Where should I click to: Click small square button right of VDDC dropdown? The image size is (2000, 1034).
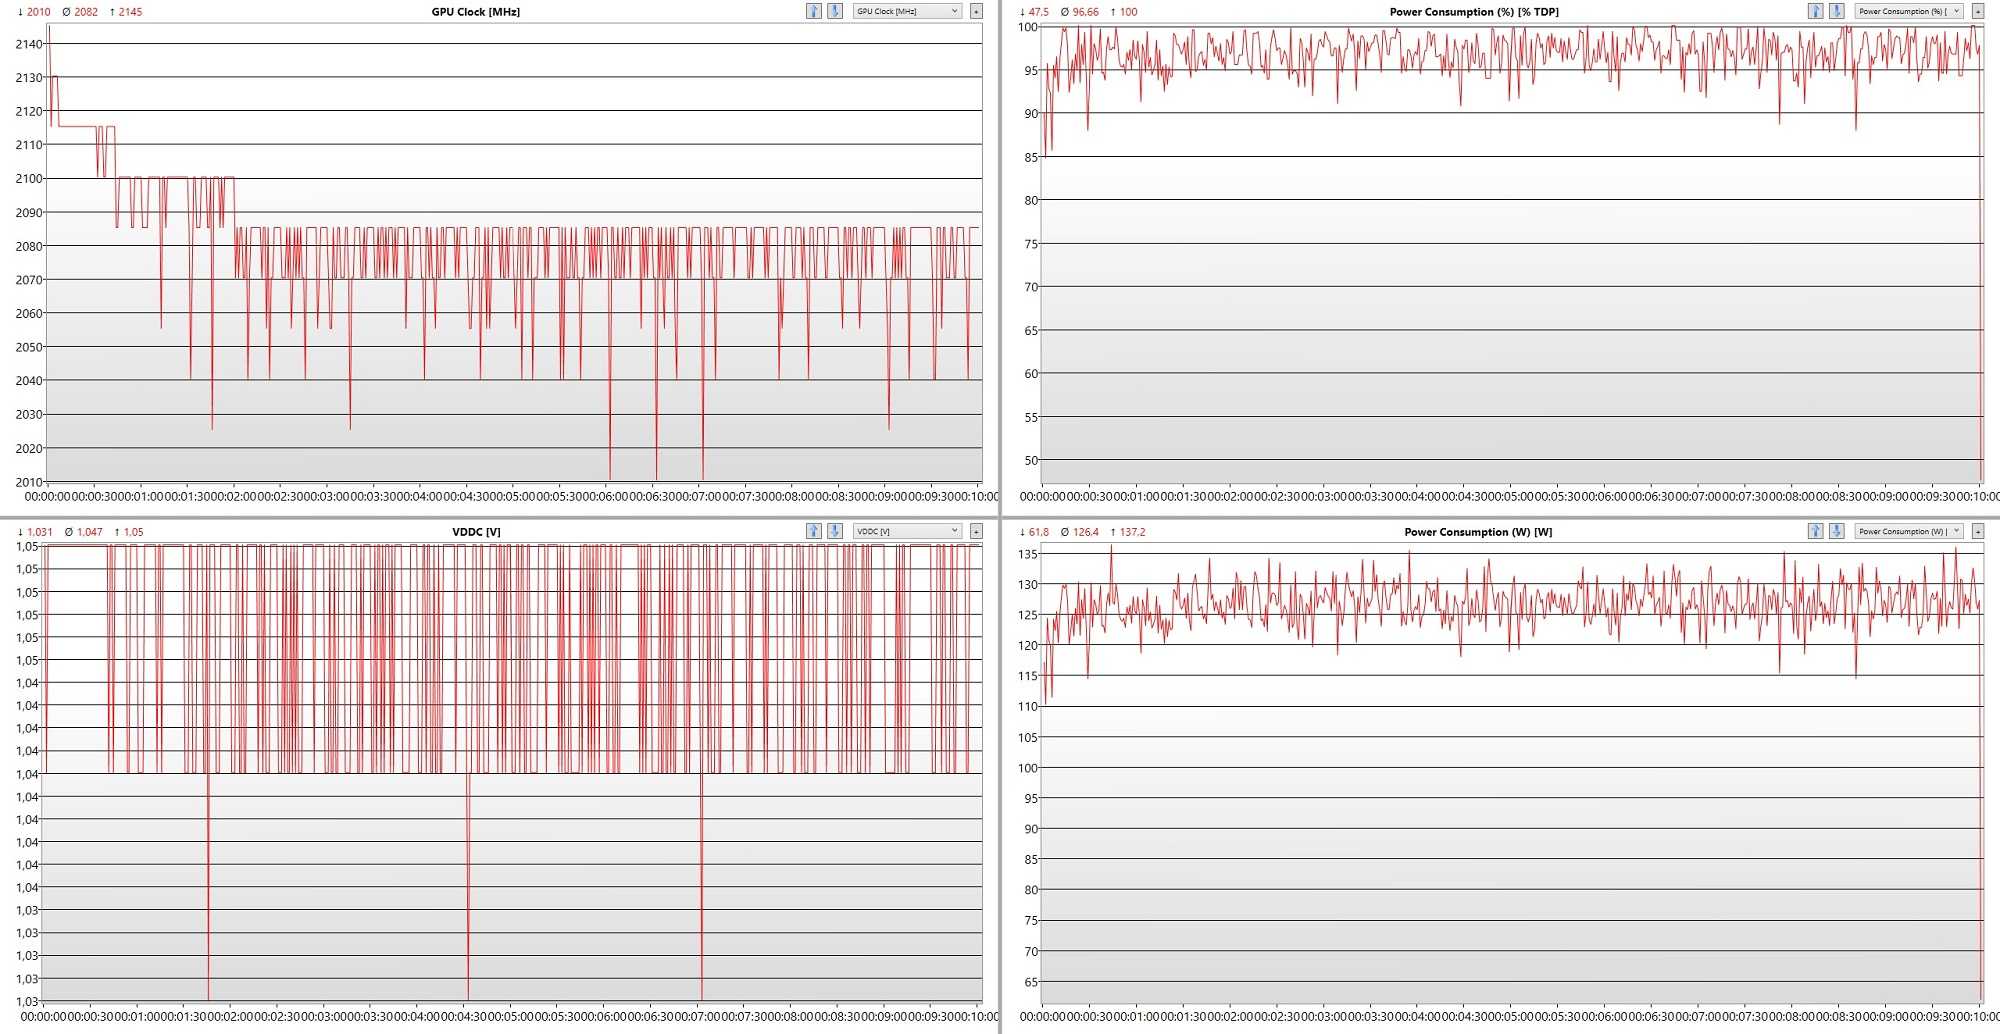976,531
